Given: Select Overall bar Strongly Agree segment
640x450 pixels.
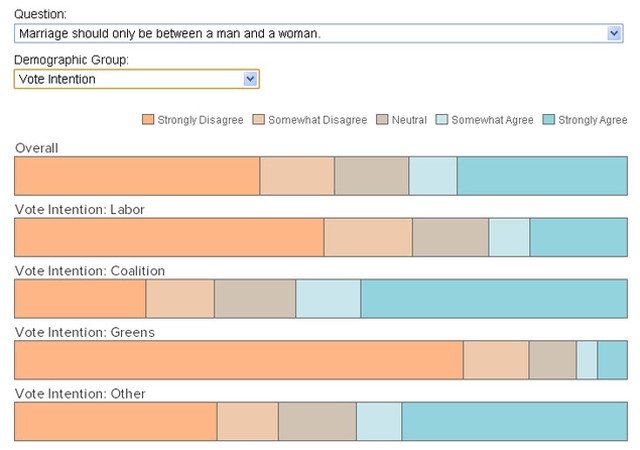Looking at the screenshot, I should [x=542, y=176].
